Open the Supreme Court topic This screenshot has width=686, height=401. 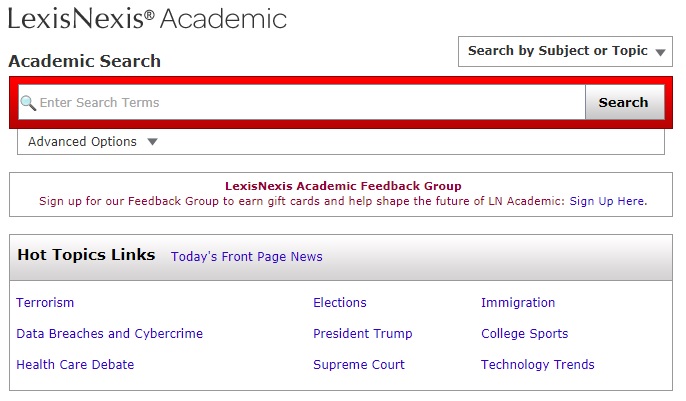click(359, 365)
